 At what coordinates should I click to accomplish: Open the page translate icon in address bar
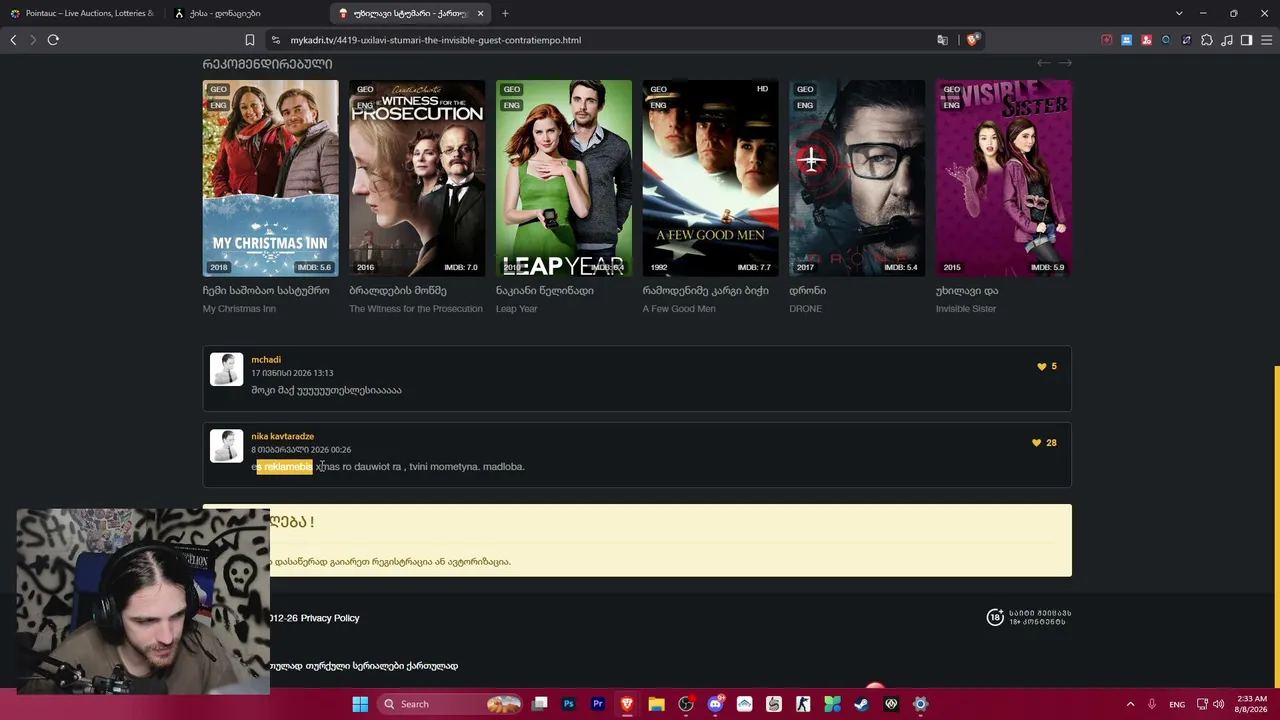click(942, 40)
